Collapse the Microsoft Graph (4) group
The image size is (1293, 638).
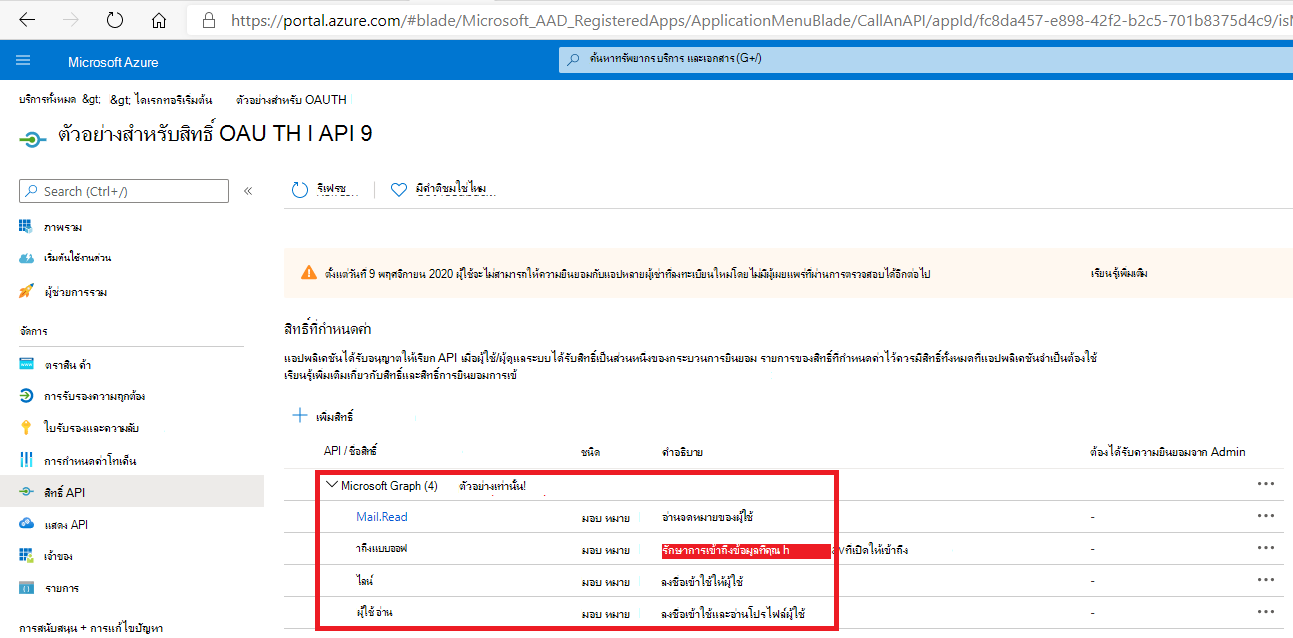pyautogui.click(x=333, y=485)
